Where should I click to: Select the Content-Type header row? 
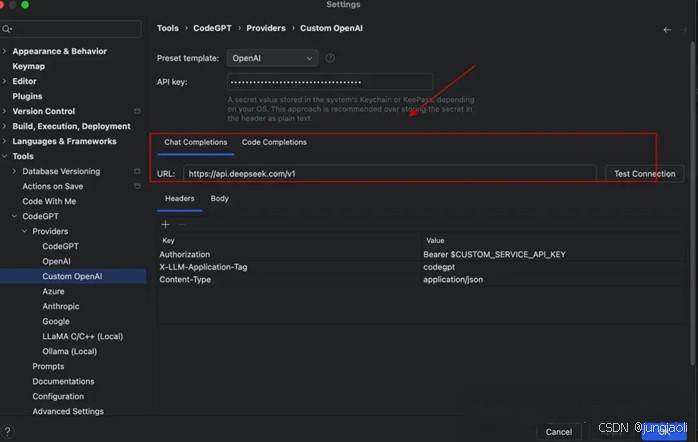click(421, 280)
